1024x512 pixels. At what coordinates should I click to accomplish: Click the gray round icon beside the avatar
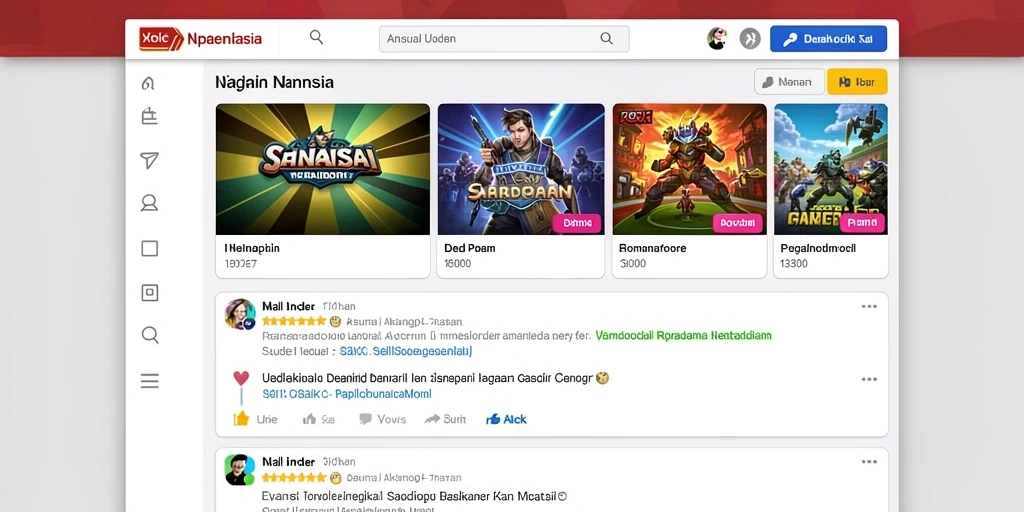click(x=750, y=39)
